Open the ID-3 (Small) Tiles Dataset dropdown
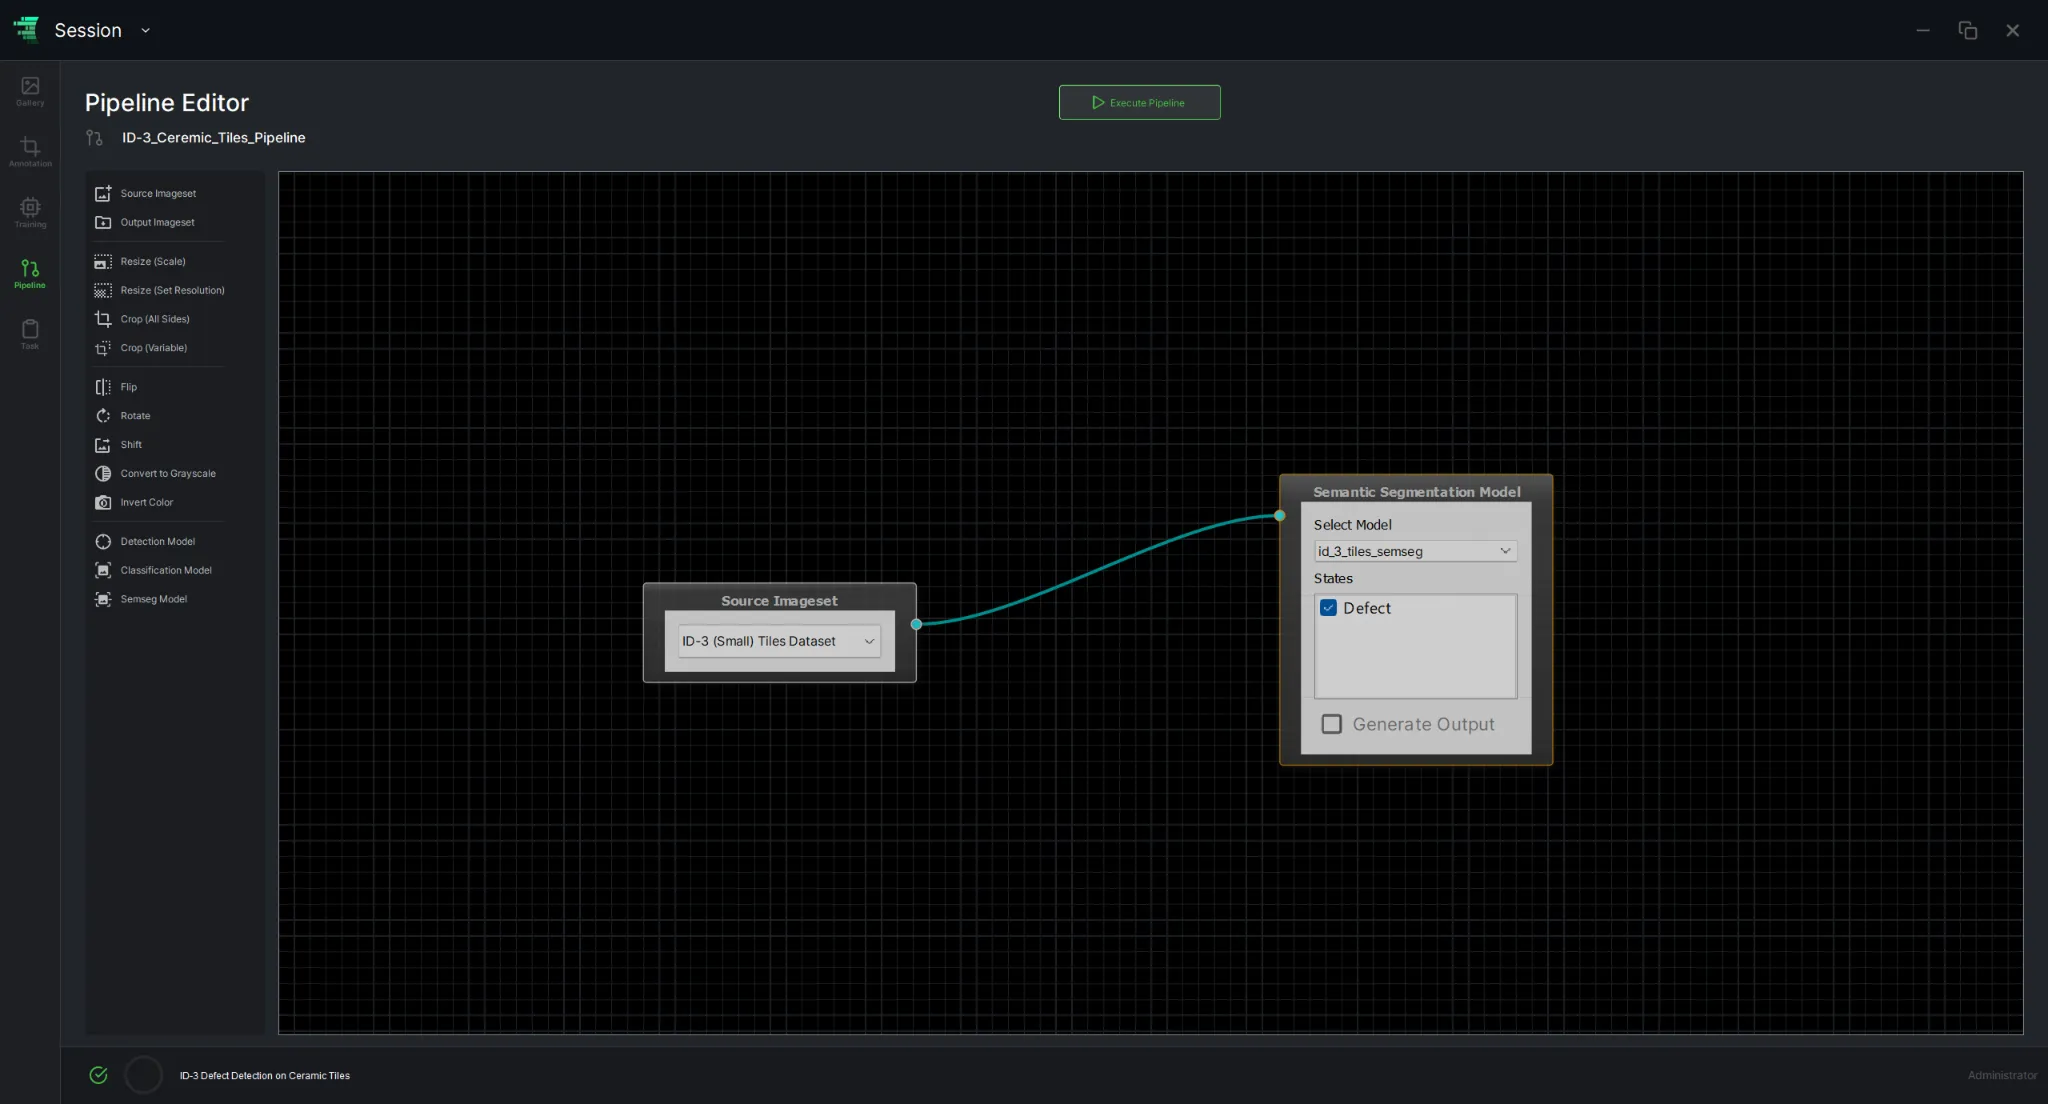The height and width of the screenshot is (1104, 2048). click(779, 641)
